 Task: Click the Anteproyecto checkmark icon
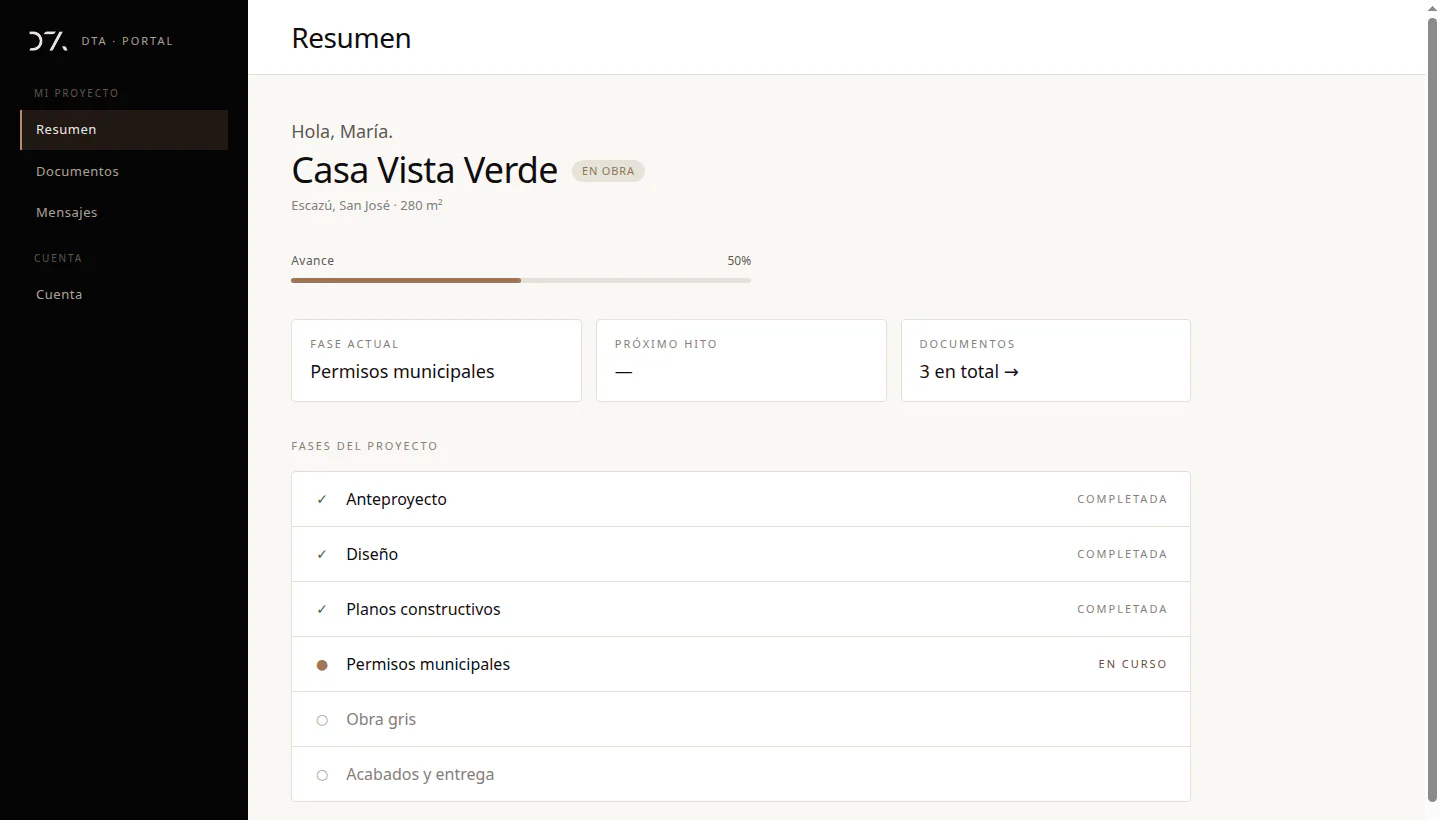coord(322,499)
